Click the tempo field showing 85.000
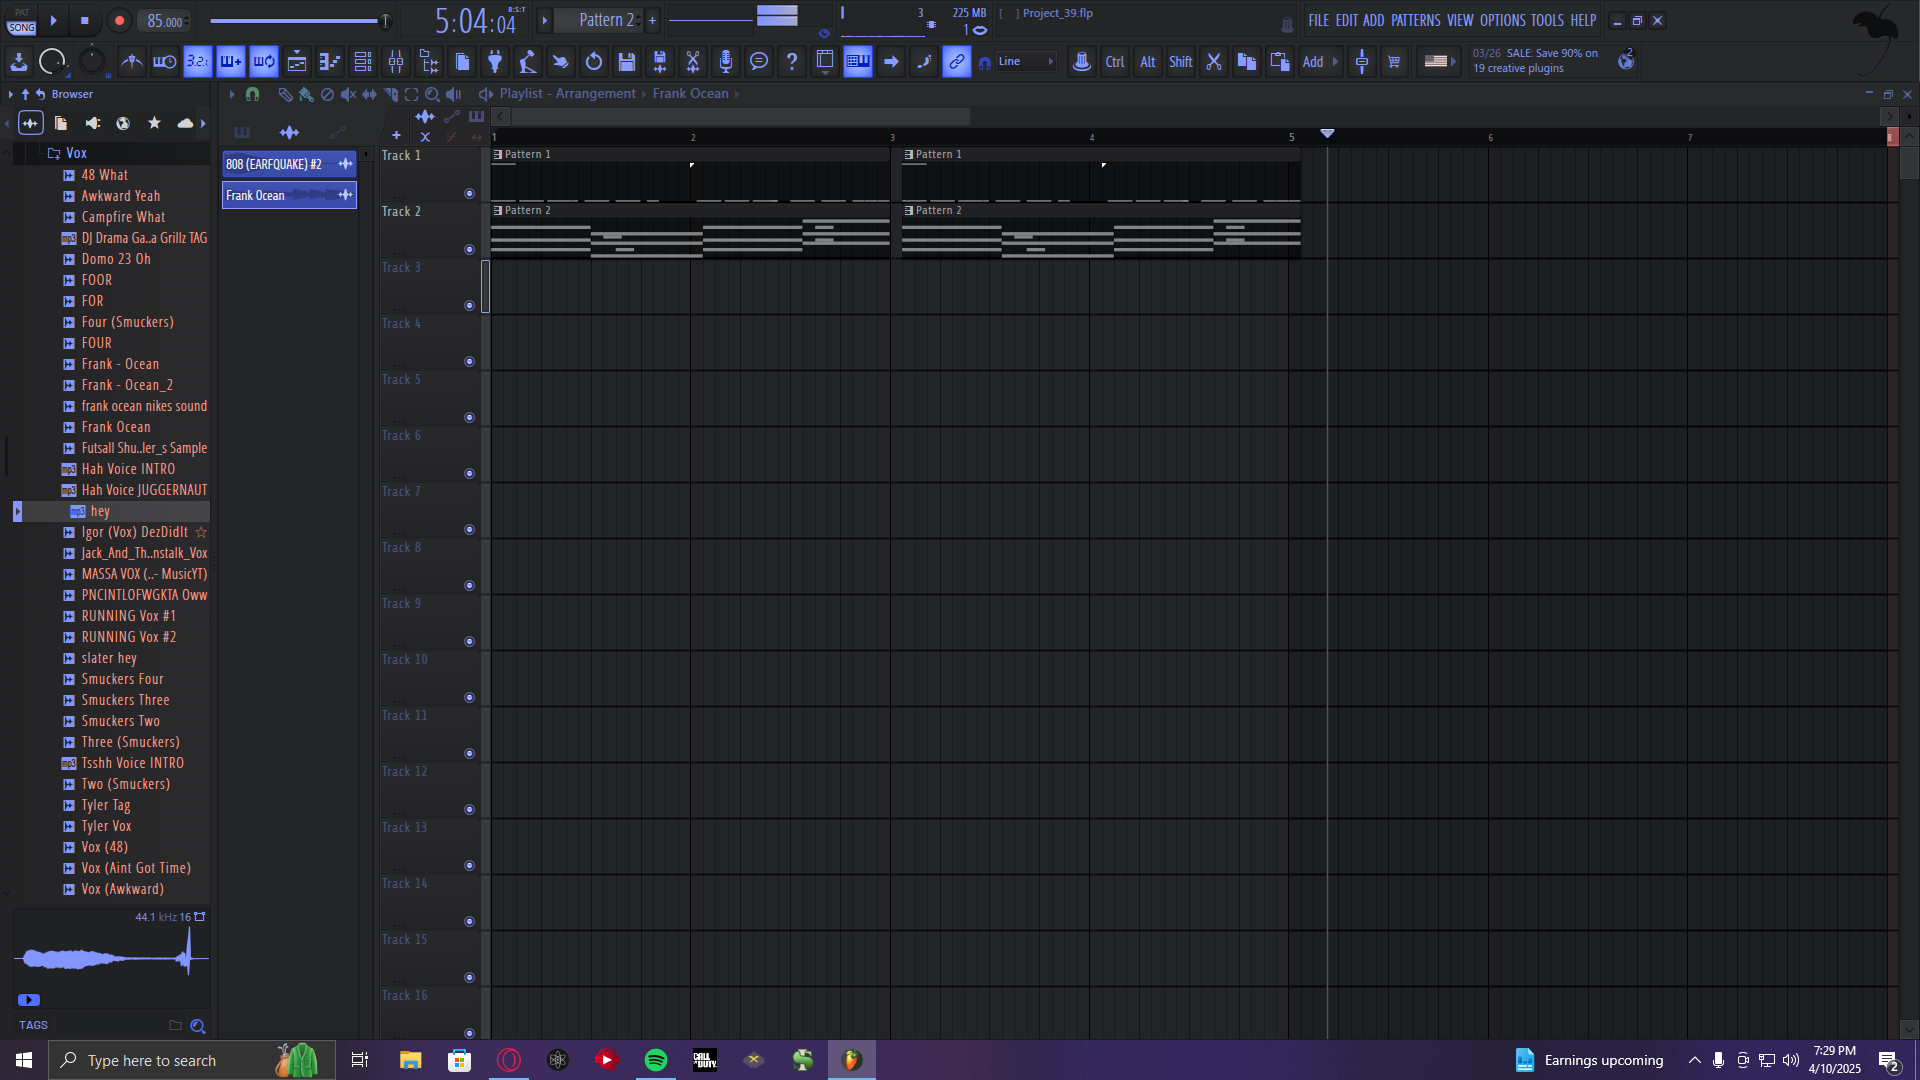1920x1080 pixels. [x=165, y=21]
